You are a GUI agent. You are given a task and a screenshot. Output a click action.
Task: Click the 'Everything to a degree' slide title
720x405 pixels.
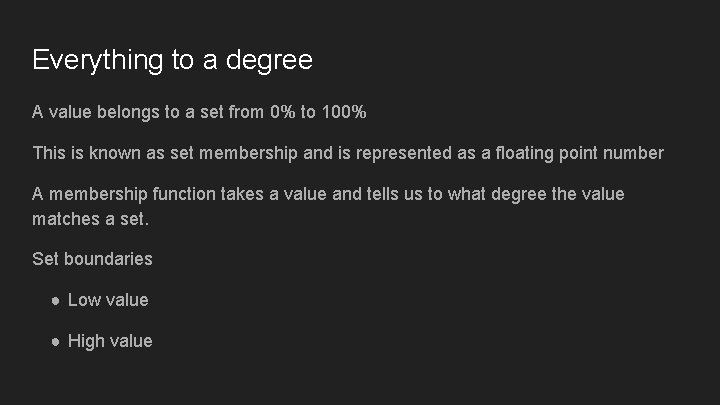pos(172,60)
